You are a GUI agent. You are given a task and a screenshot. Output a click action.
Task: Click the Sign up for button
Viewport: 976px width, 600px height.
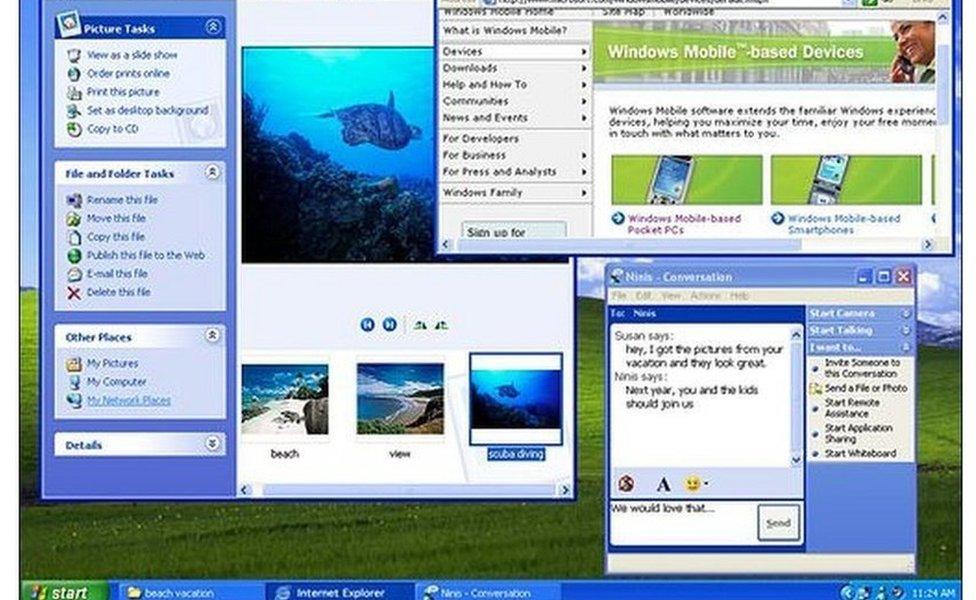pyautogui.click(x=514, y=230)
